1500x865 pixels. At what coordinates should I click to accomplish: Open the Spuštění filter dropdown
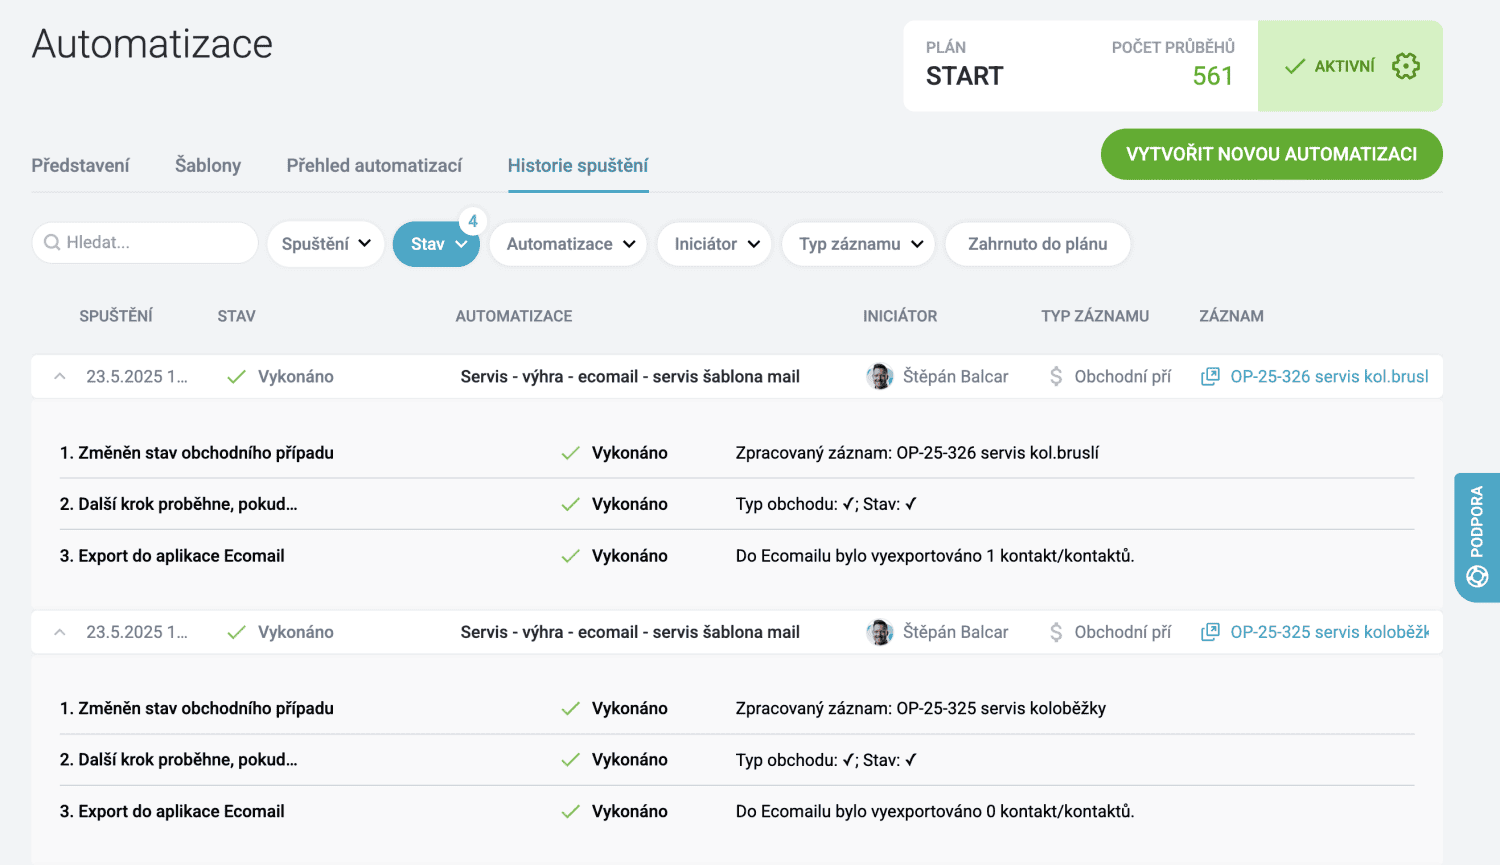pyautogui.click(x=325, y=244)
